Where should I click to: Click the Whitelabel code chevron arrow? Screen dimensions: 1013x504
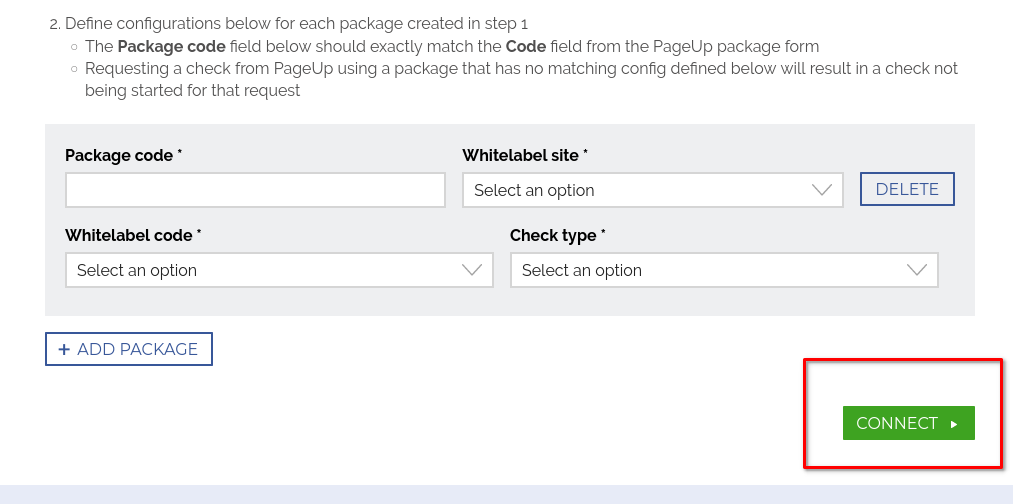[472, 270]
